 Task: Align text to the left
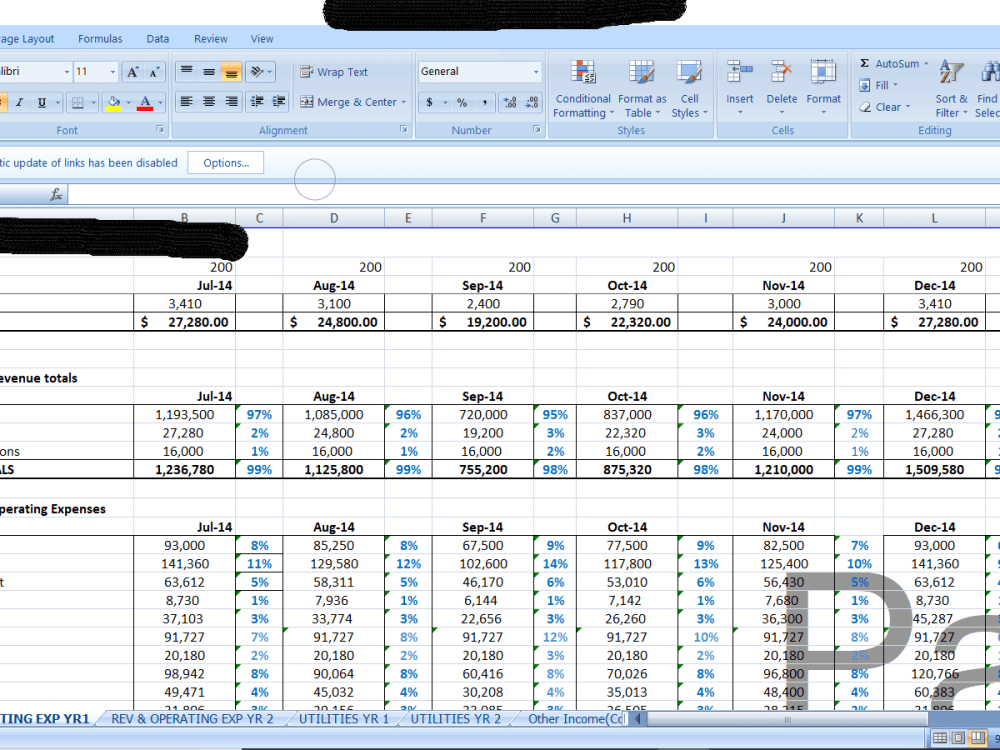click(186, 101)
